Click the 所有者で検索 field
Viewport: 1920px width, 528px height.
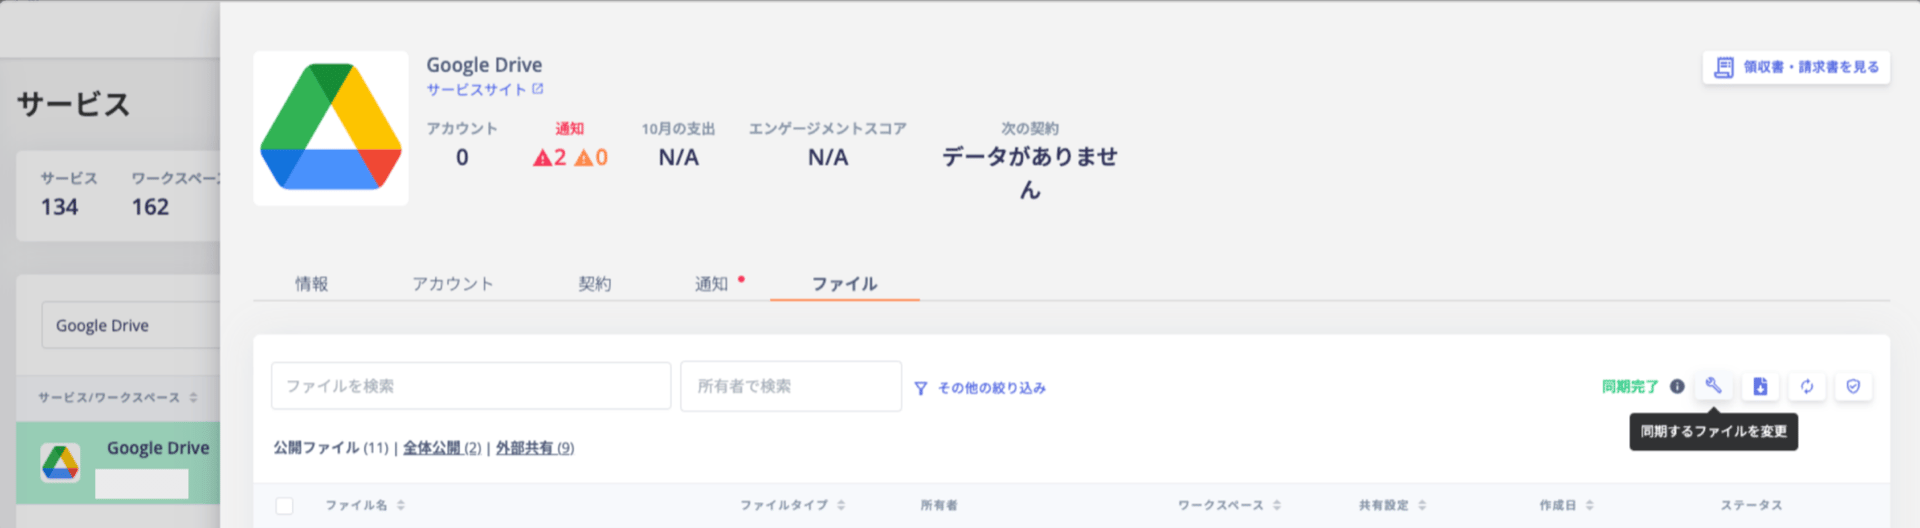791,386
